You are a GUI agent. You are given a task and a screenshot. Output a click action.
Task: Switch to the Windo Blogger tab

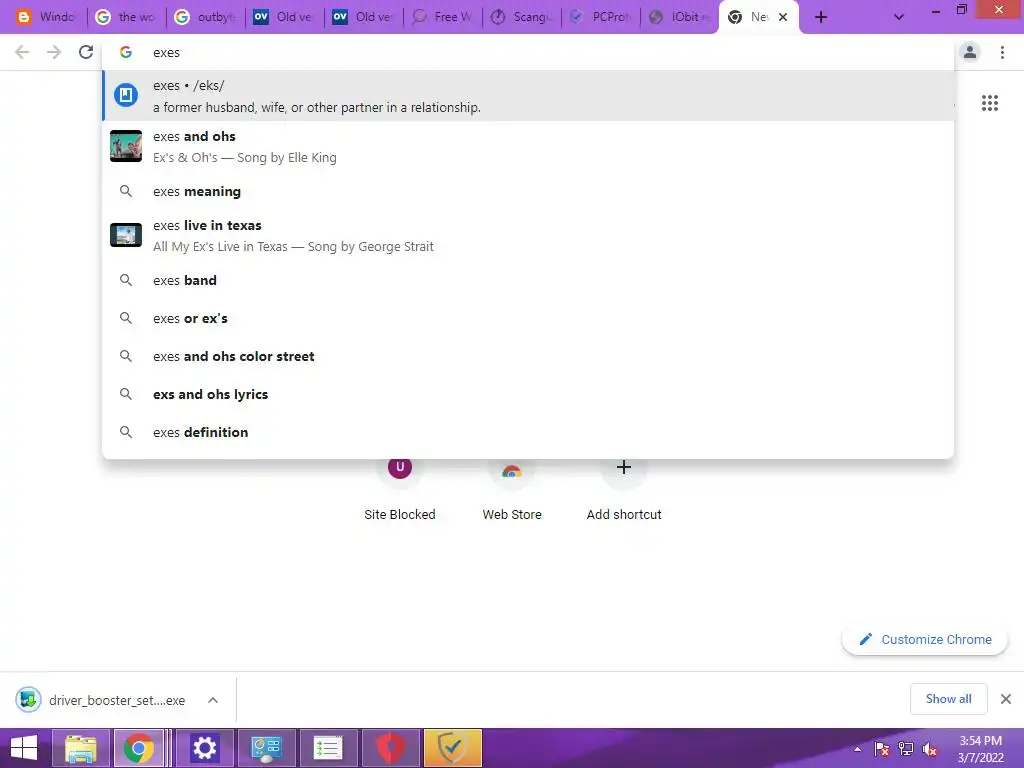point(46,17)
